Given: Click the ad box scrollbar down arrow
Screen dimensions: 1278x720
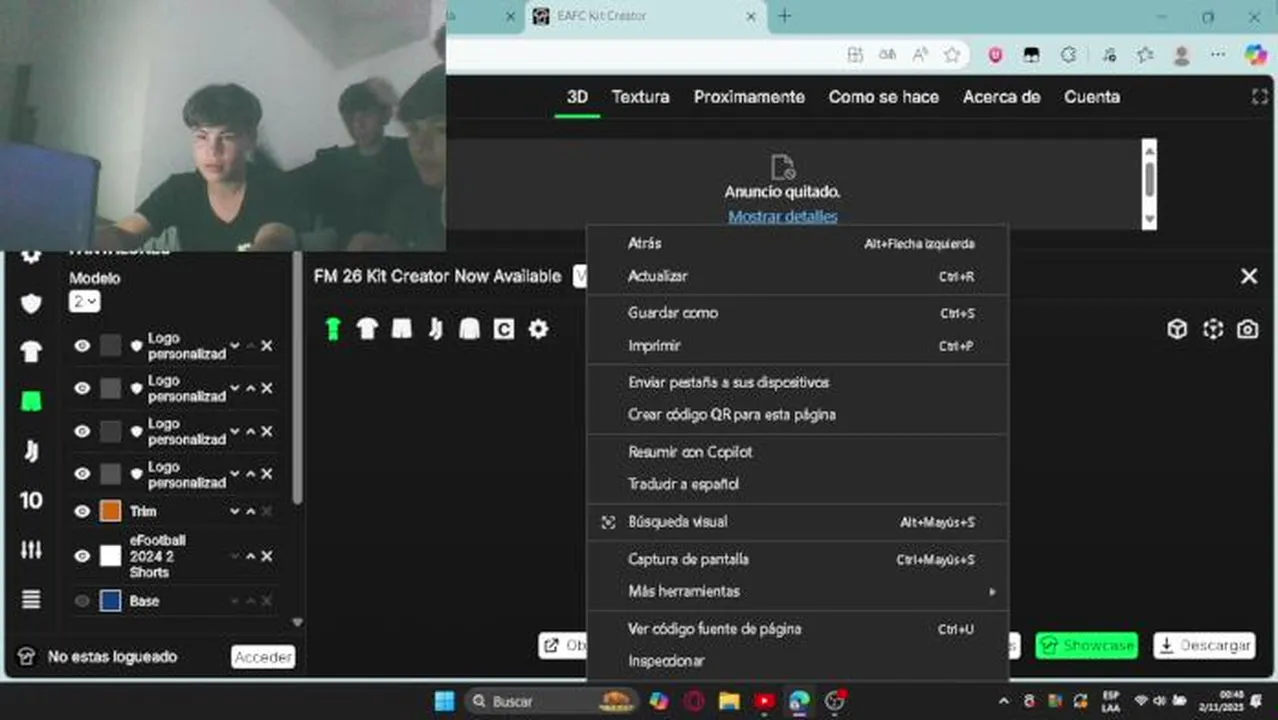Looking at the screenshot, I should pyautogui.click(x=1149, y=220).
